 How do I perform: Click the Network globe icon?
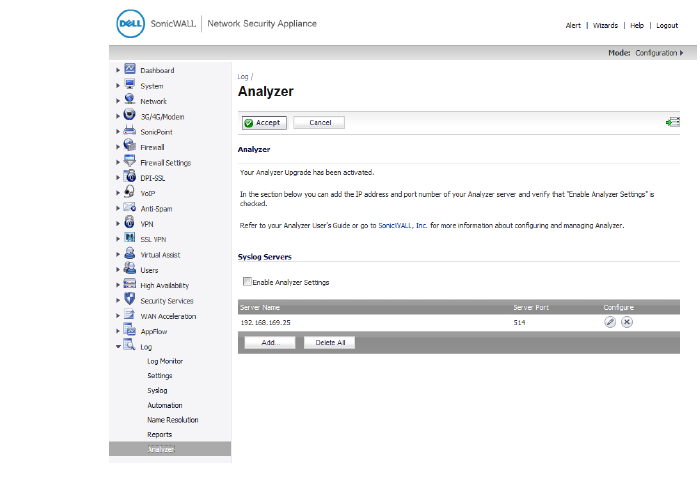129,99
